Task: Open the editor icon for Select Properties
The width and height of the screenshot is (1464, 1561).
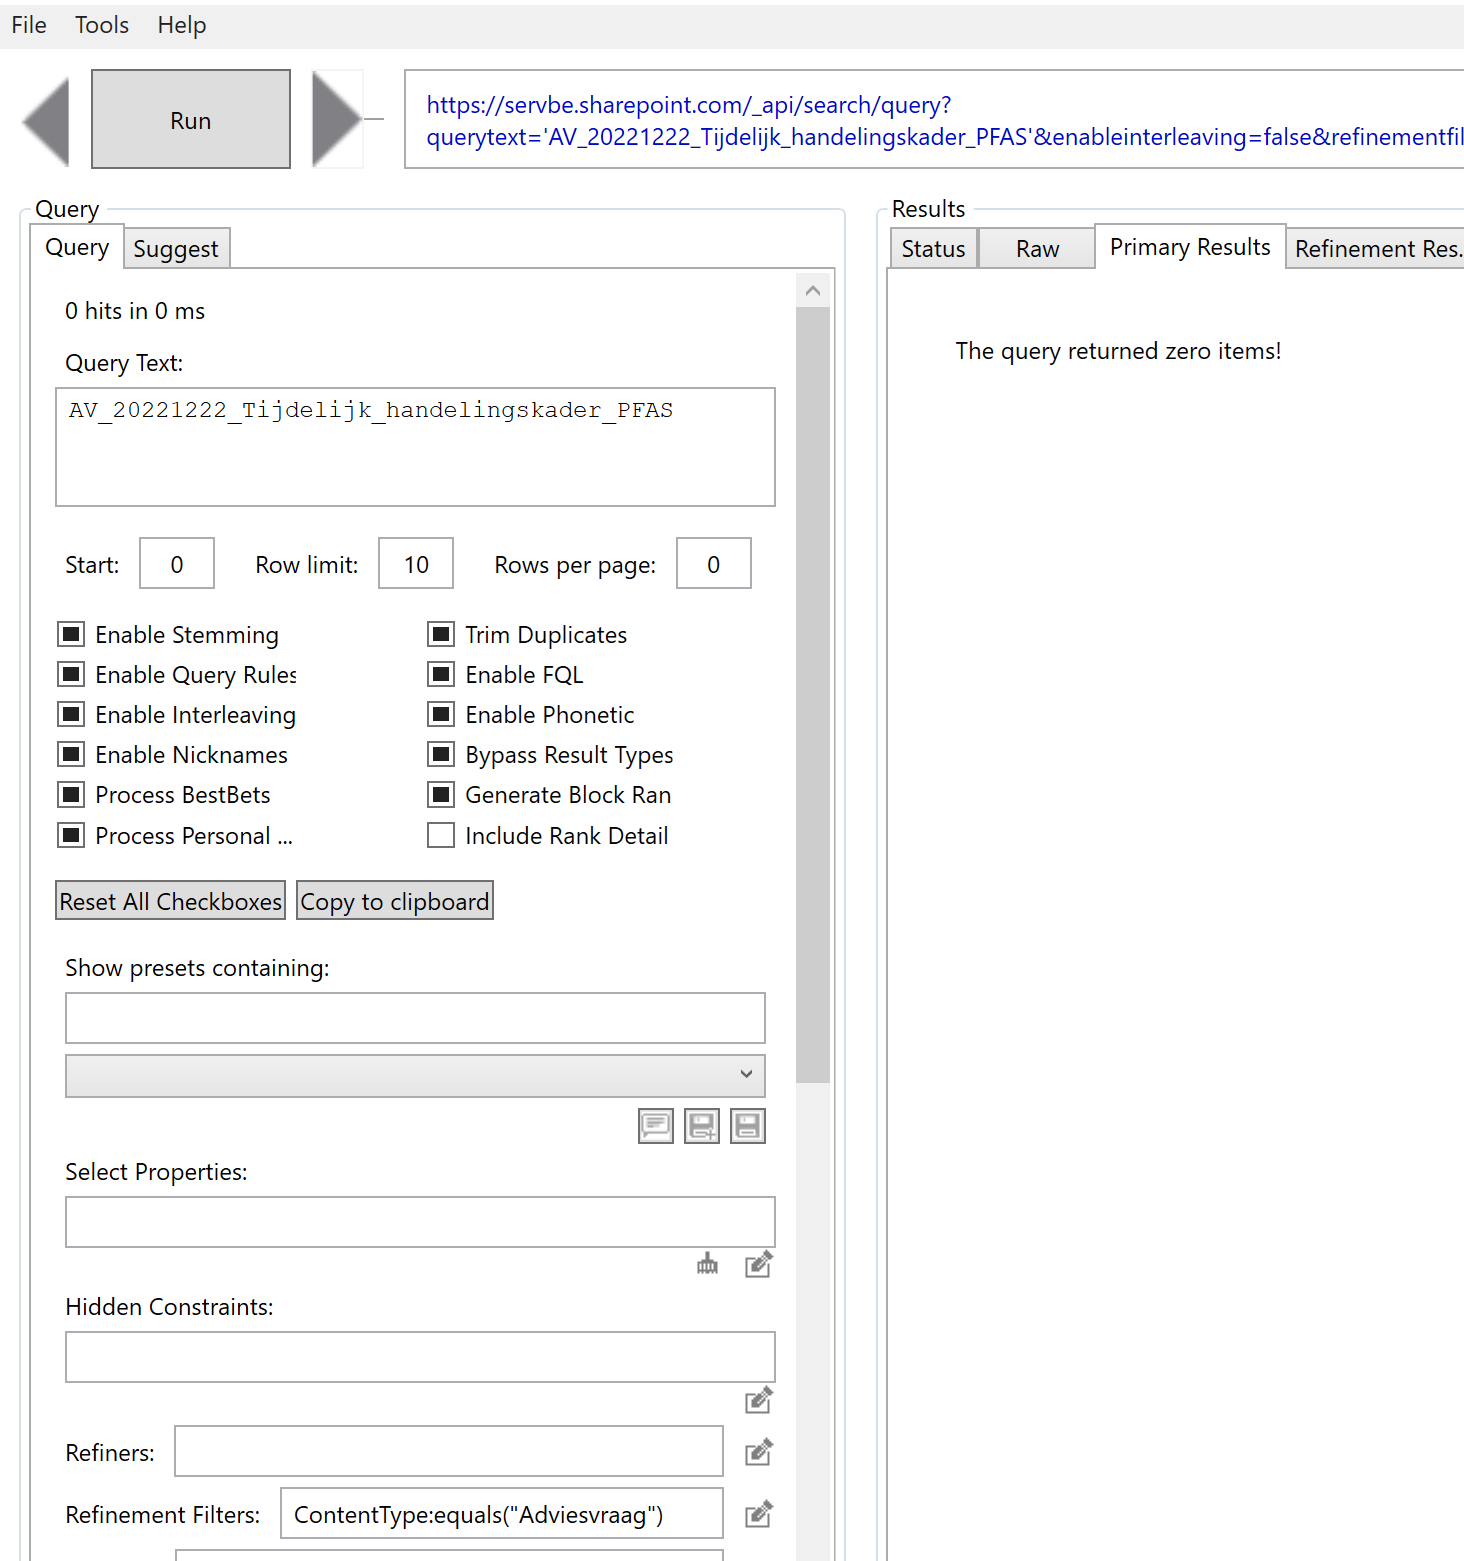Action: pyautogui.click(x=759, y=1265)
